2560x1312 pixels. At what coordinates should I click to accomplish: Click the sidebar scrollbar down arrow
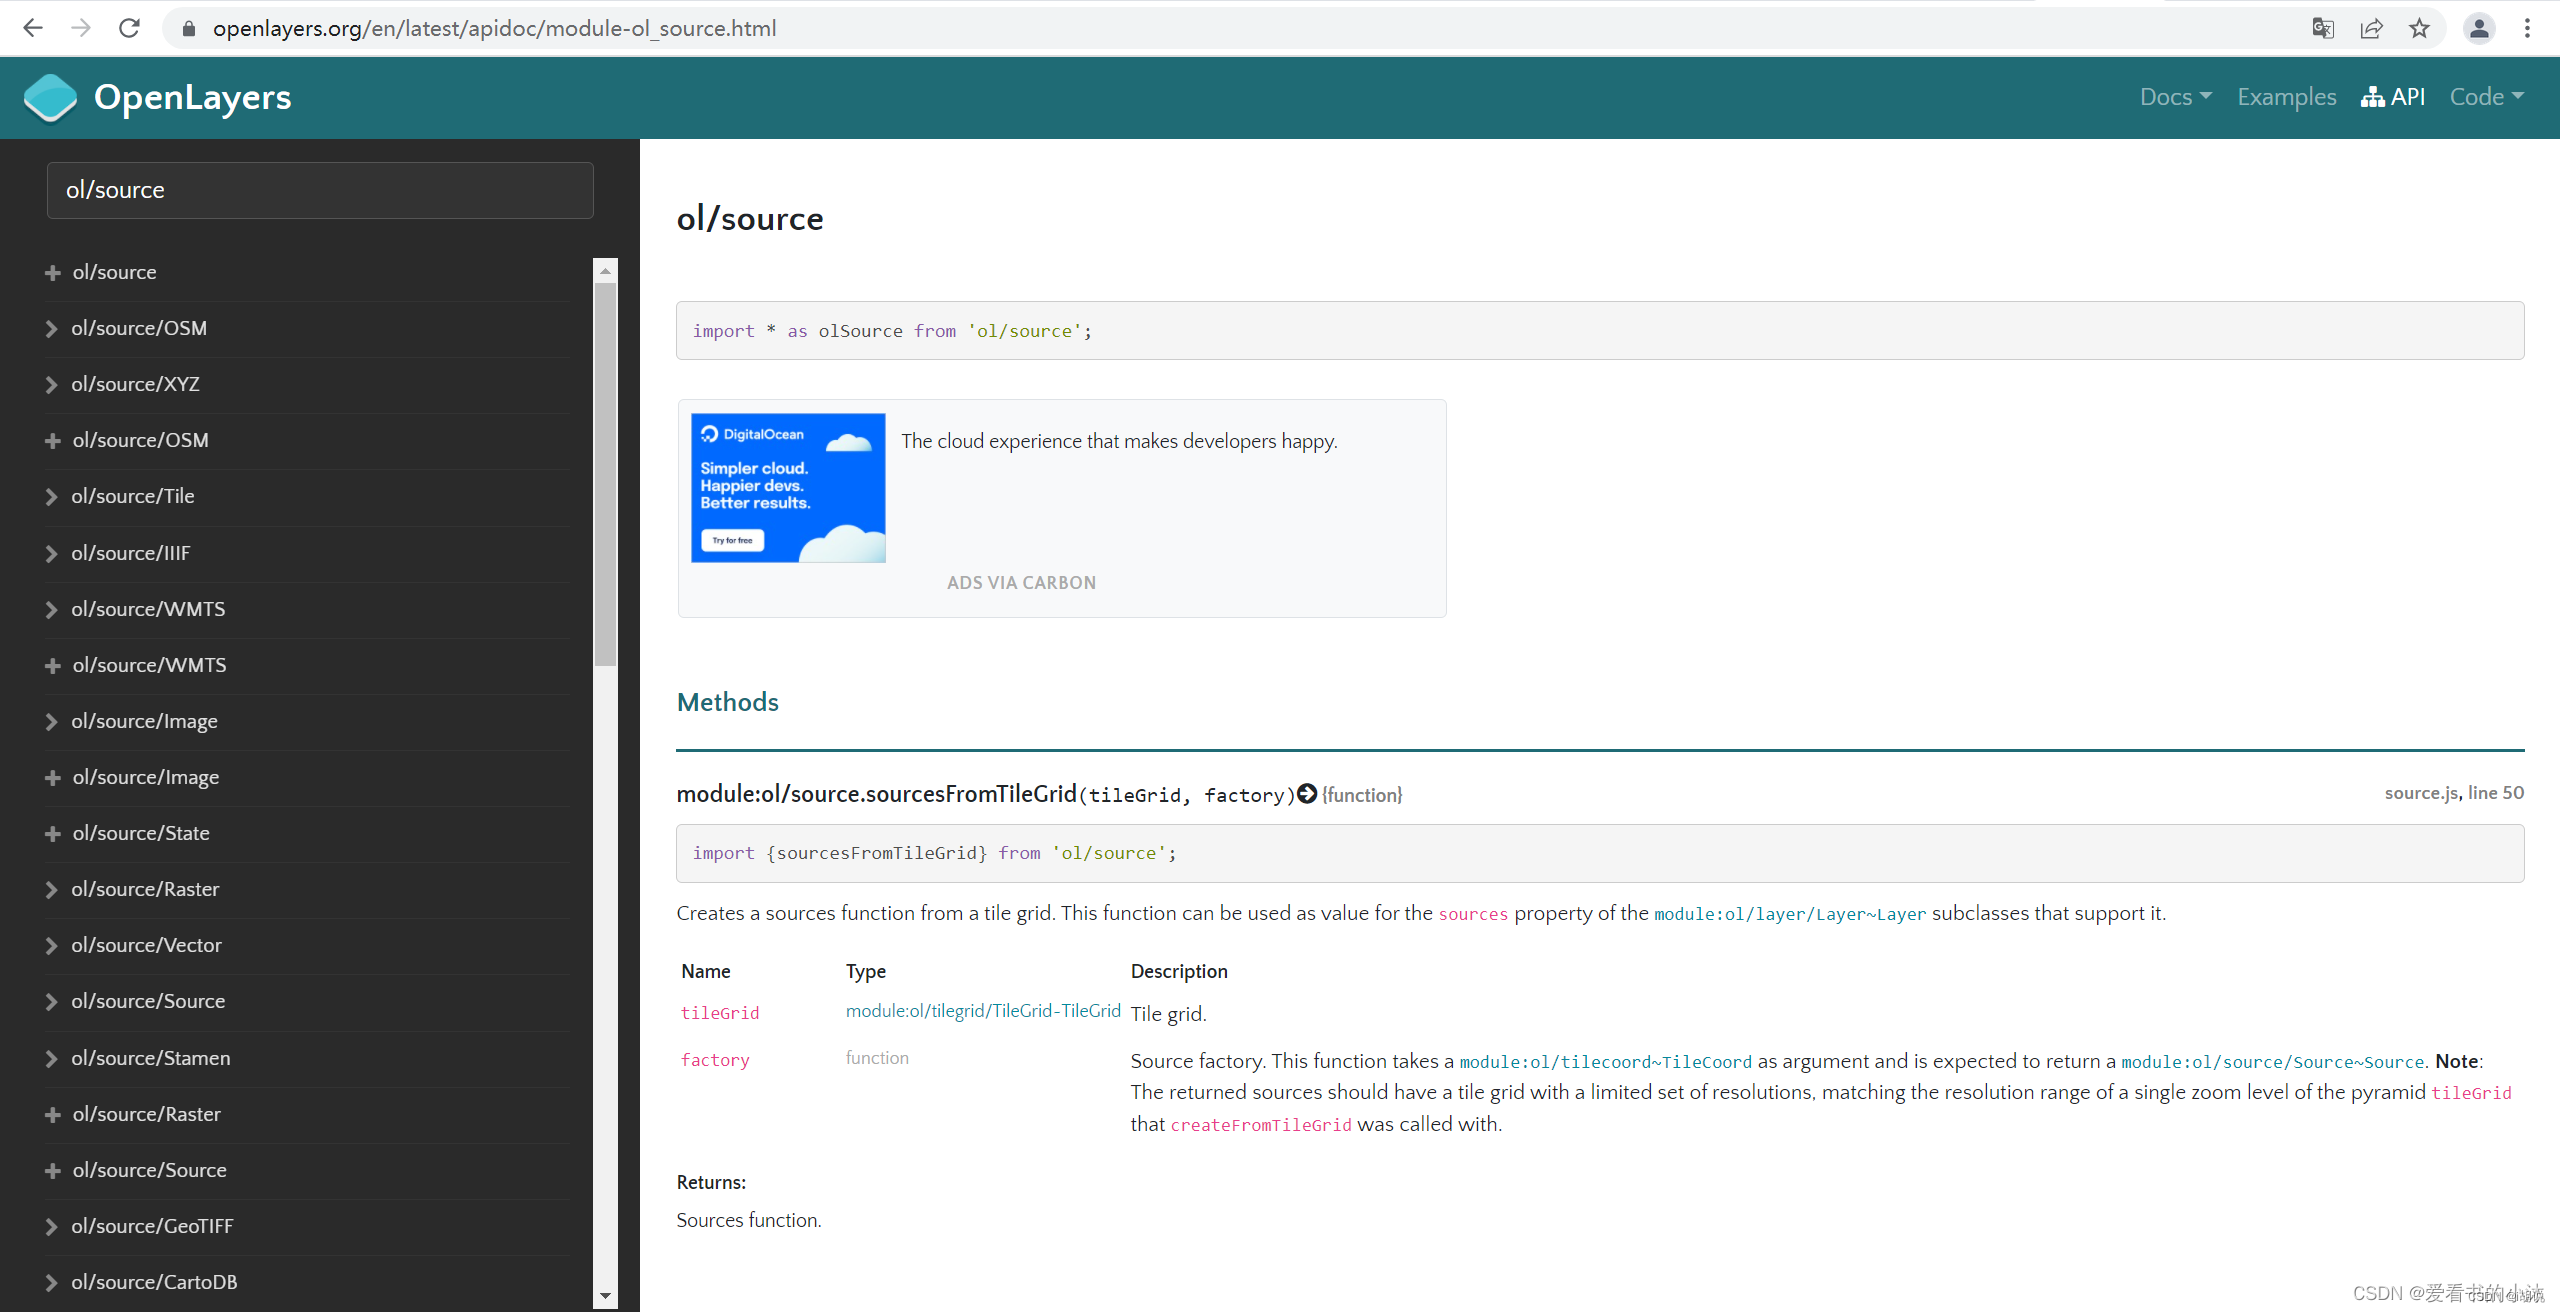[605, 1296]
